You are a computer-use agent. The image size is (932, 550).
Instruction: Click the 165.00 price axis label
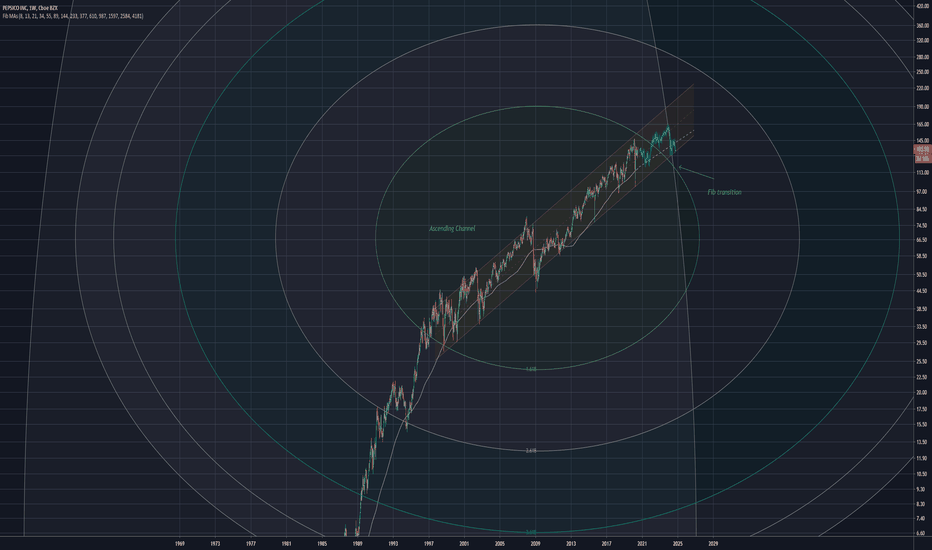[x=922, y=125]
